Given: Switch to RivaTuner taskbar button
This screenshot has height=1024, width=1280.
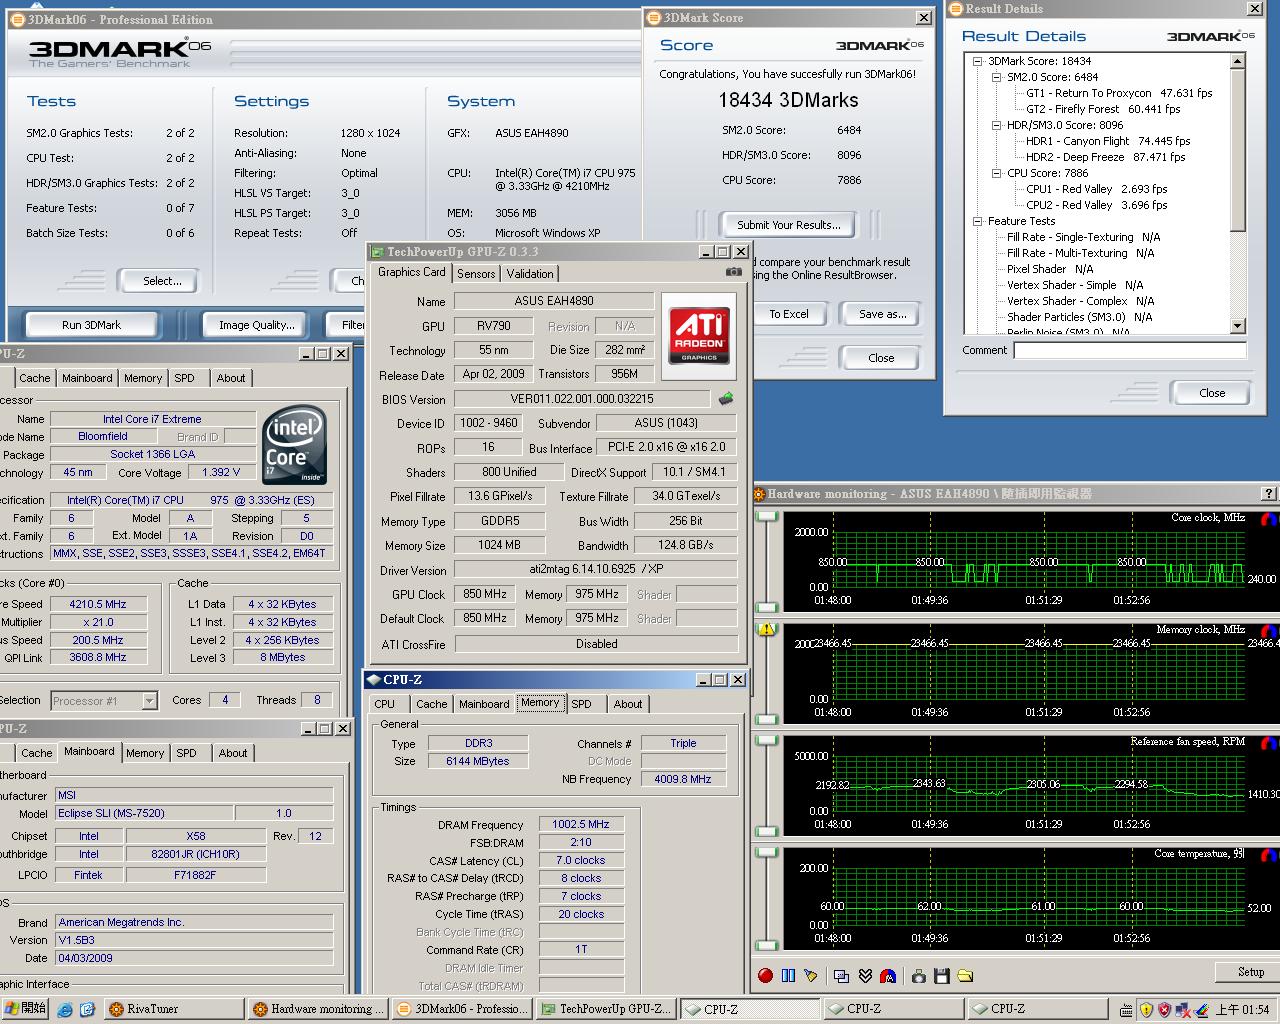Looking at the screenshot, I should (173, 1009).
